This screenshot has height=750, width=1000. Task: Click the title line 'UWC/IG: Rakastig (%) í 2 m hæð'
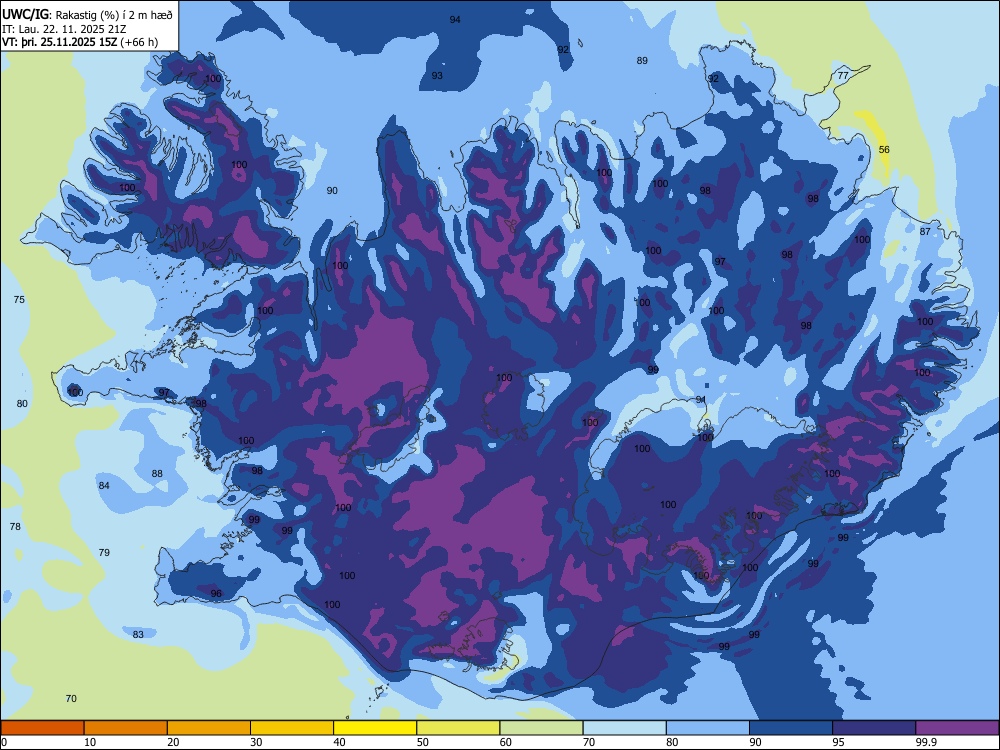tap(87, 14)
